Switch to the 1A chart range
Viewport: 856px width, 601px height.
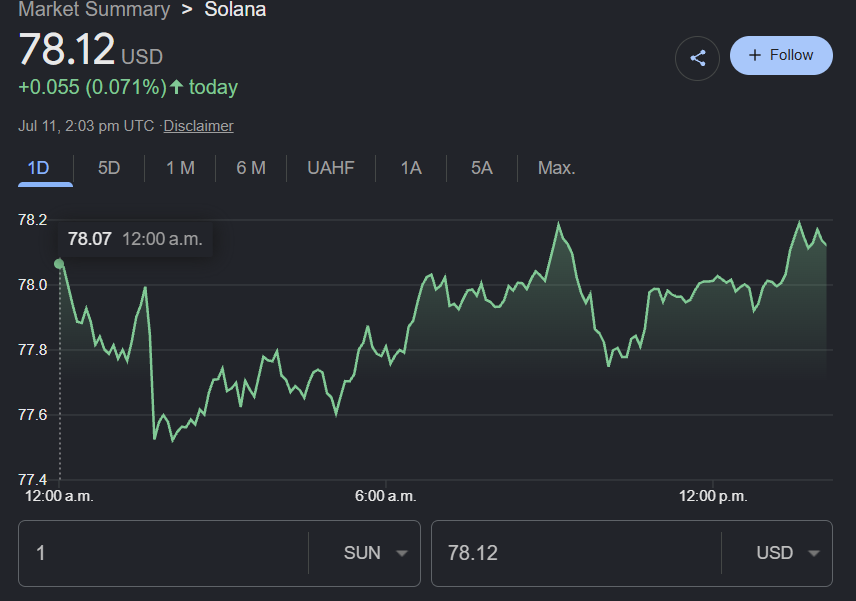pos(411,168)
